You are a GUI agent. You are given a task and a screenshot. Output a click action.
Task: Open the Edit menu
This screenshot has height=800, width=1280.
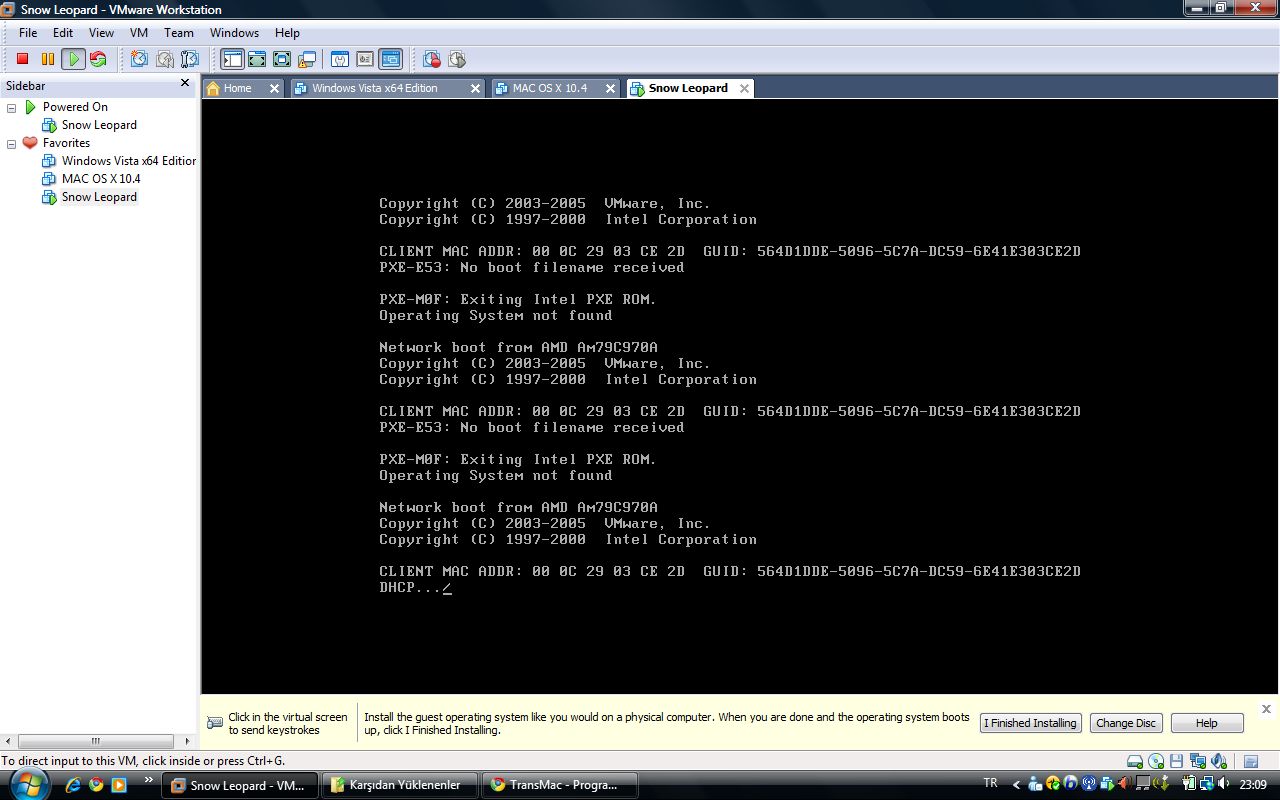(x=63, y=32)
